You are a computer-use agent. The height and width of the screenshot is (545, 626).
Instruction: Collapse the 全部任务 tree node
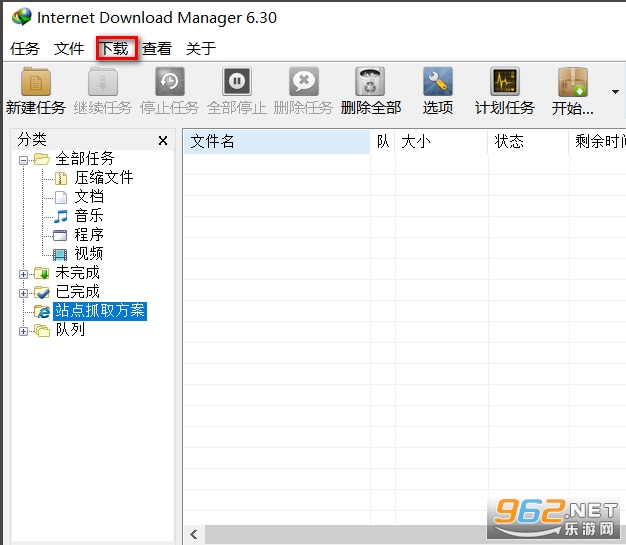click(x=24, y=161)
